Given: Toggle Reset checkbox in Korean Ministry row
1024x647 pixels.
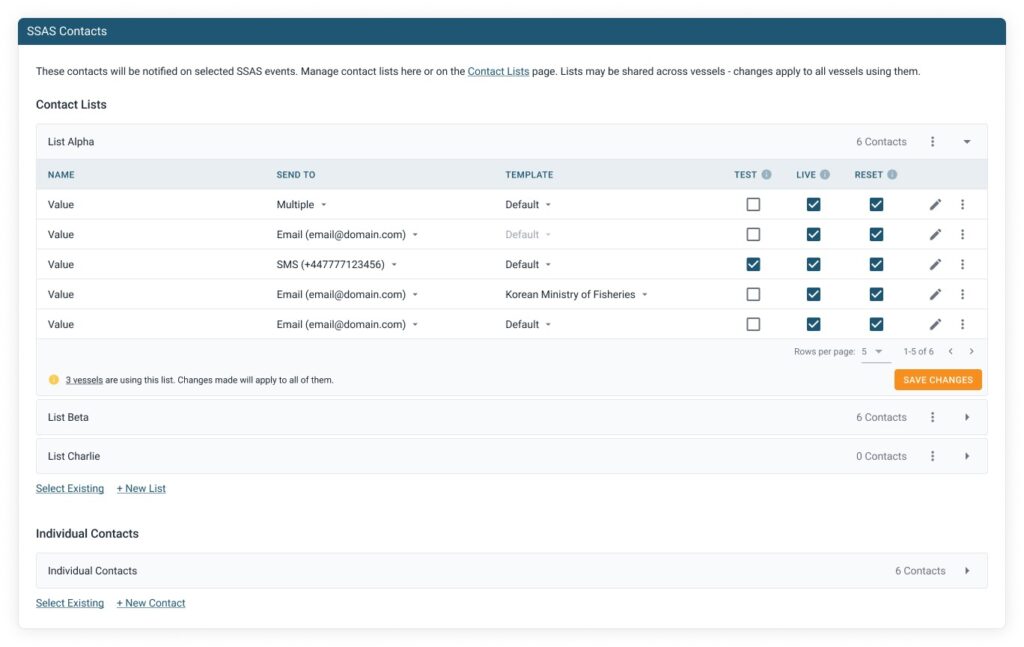Looking at the screenshot, I should [876, 295].
